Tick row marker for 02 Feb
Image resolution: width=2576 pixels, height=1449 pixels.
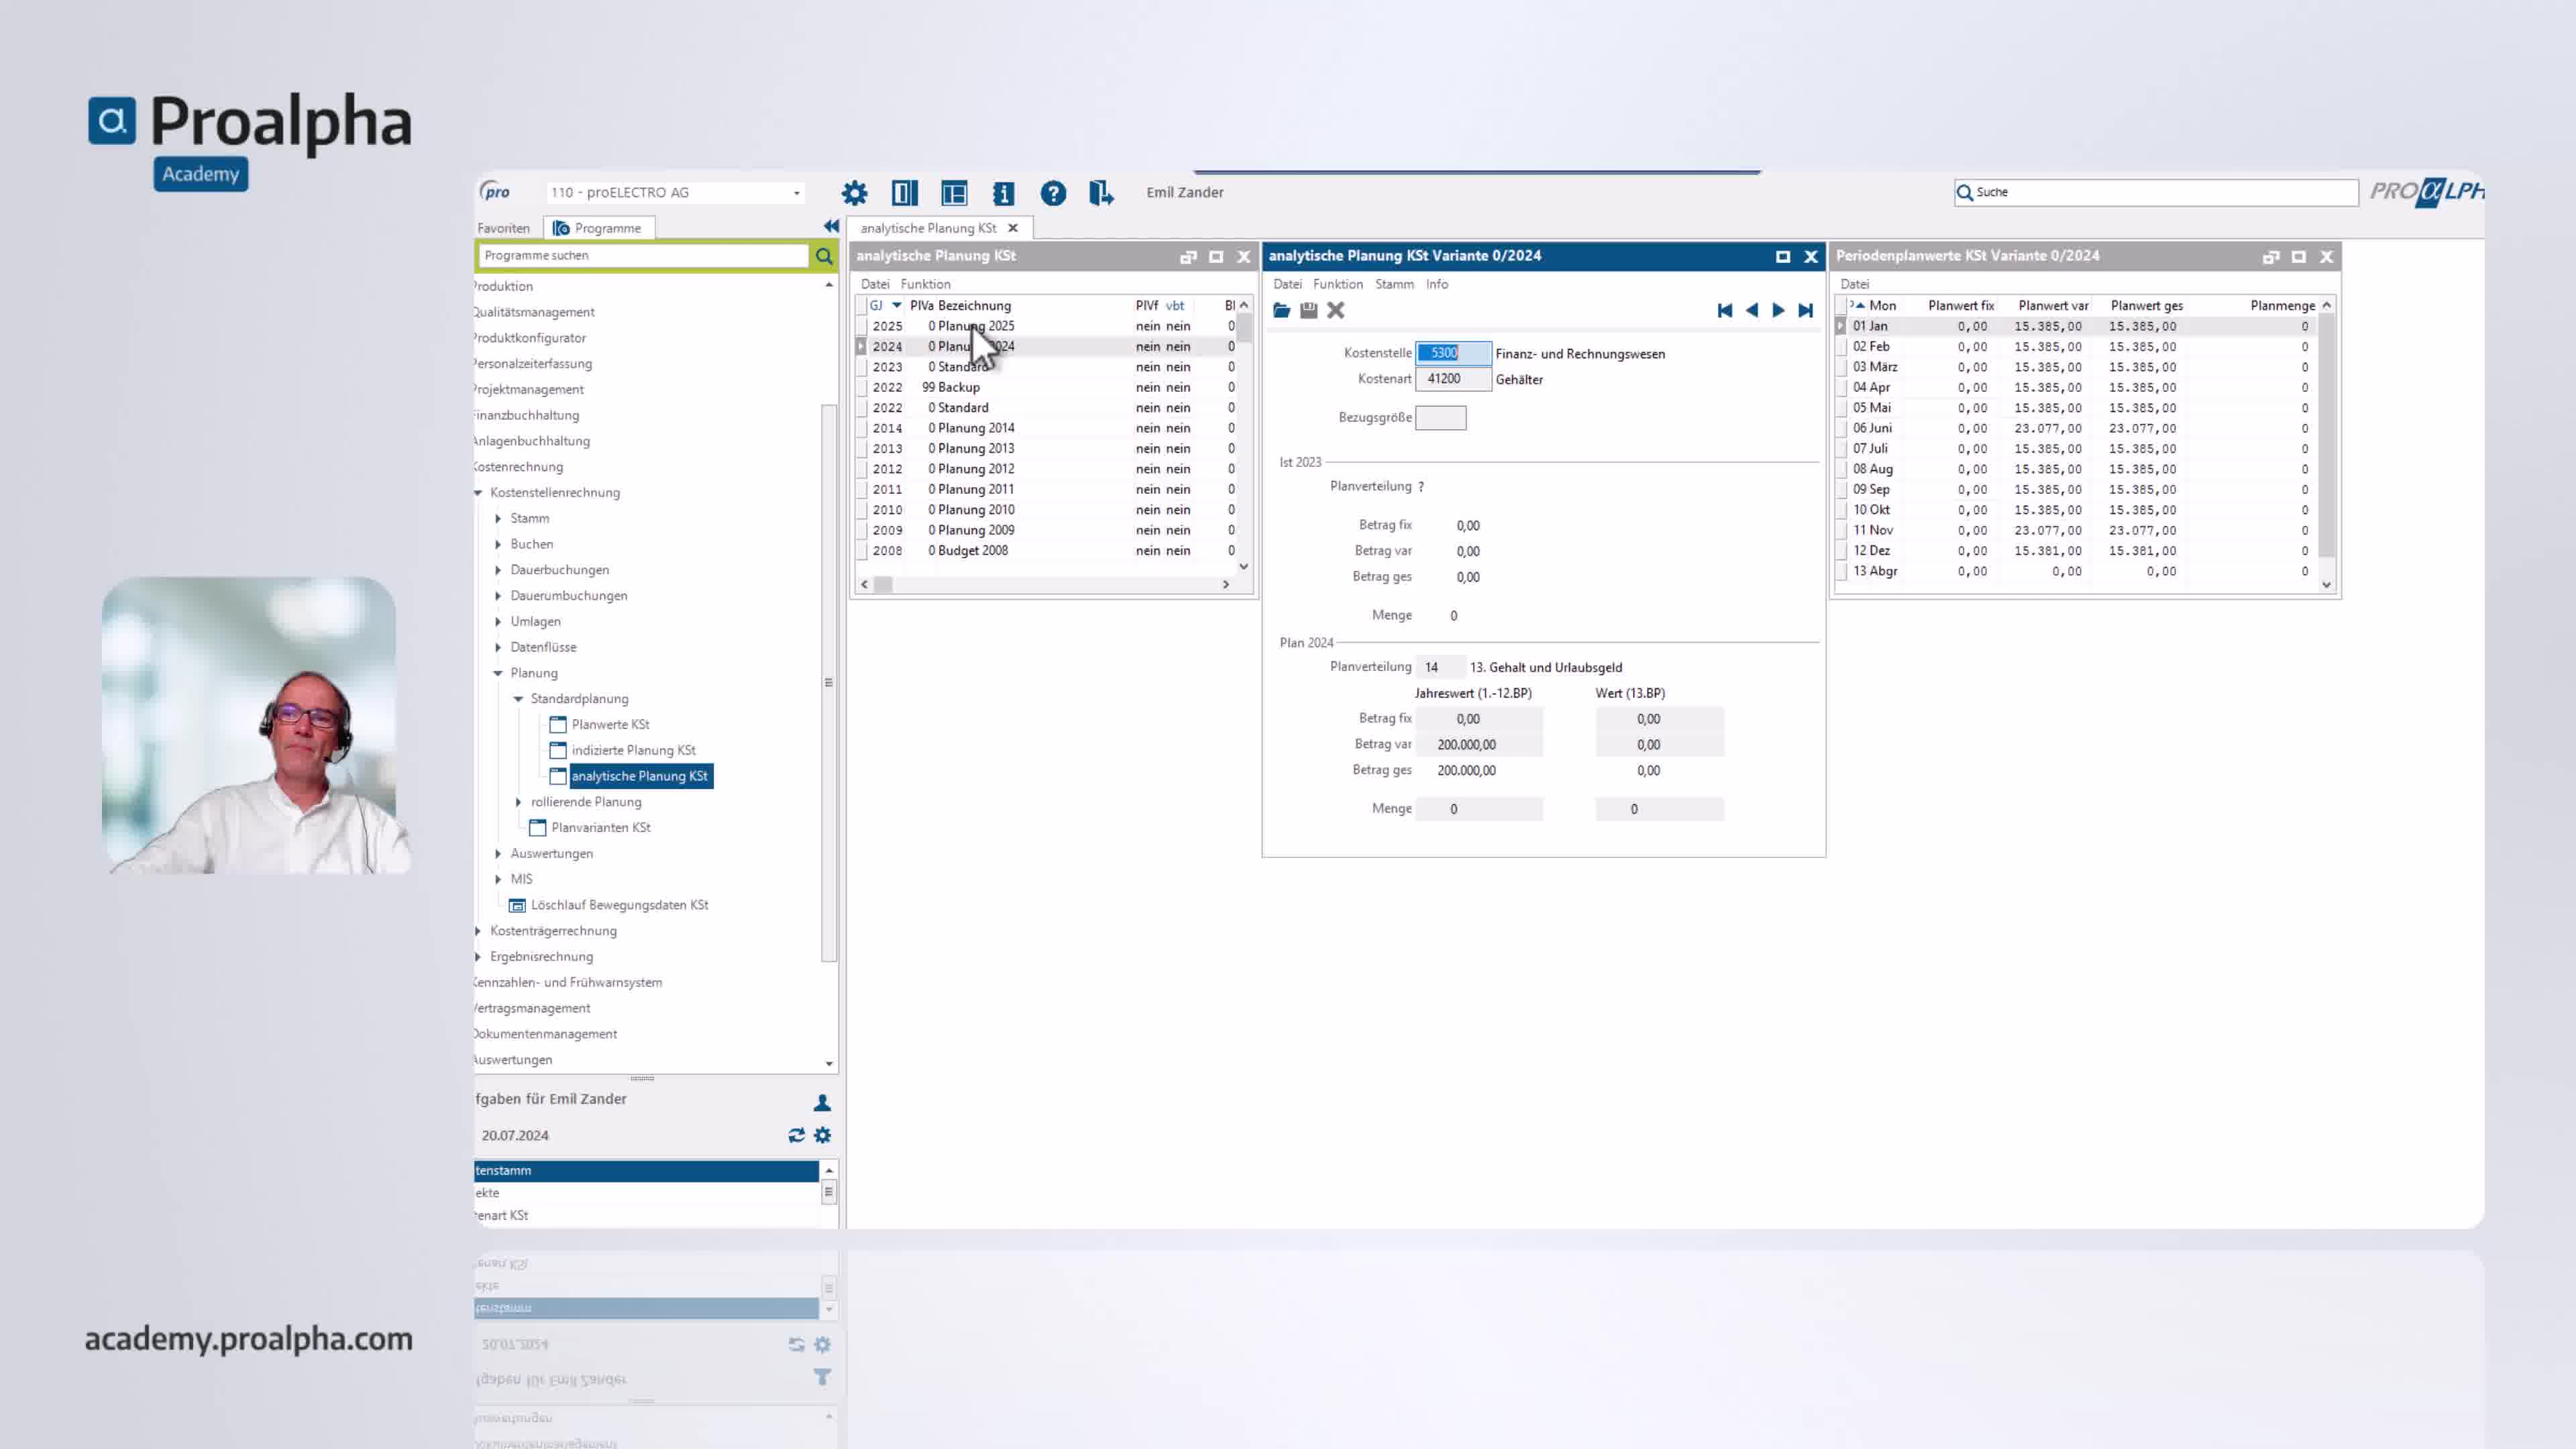[1841, 347]
